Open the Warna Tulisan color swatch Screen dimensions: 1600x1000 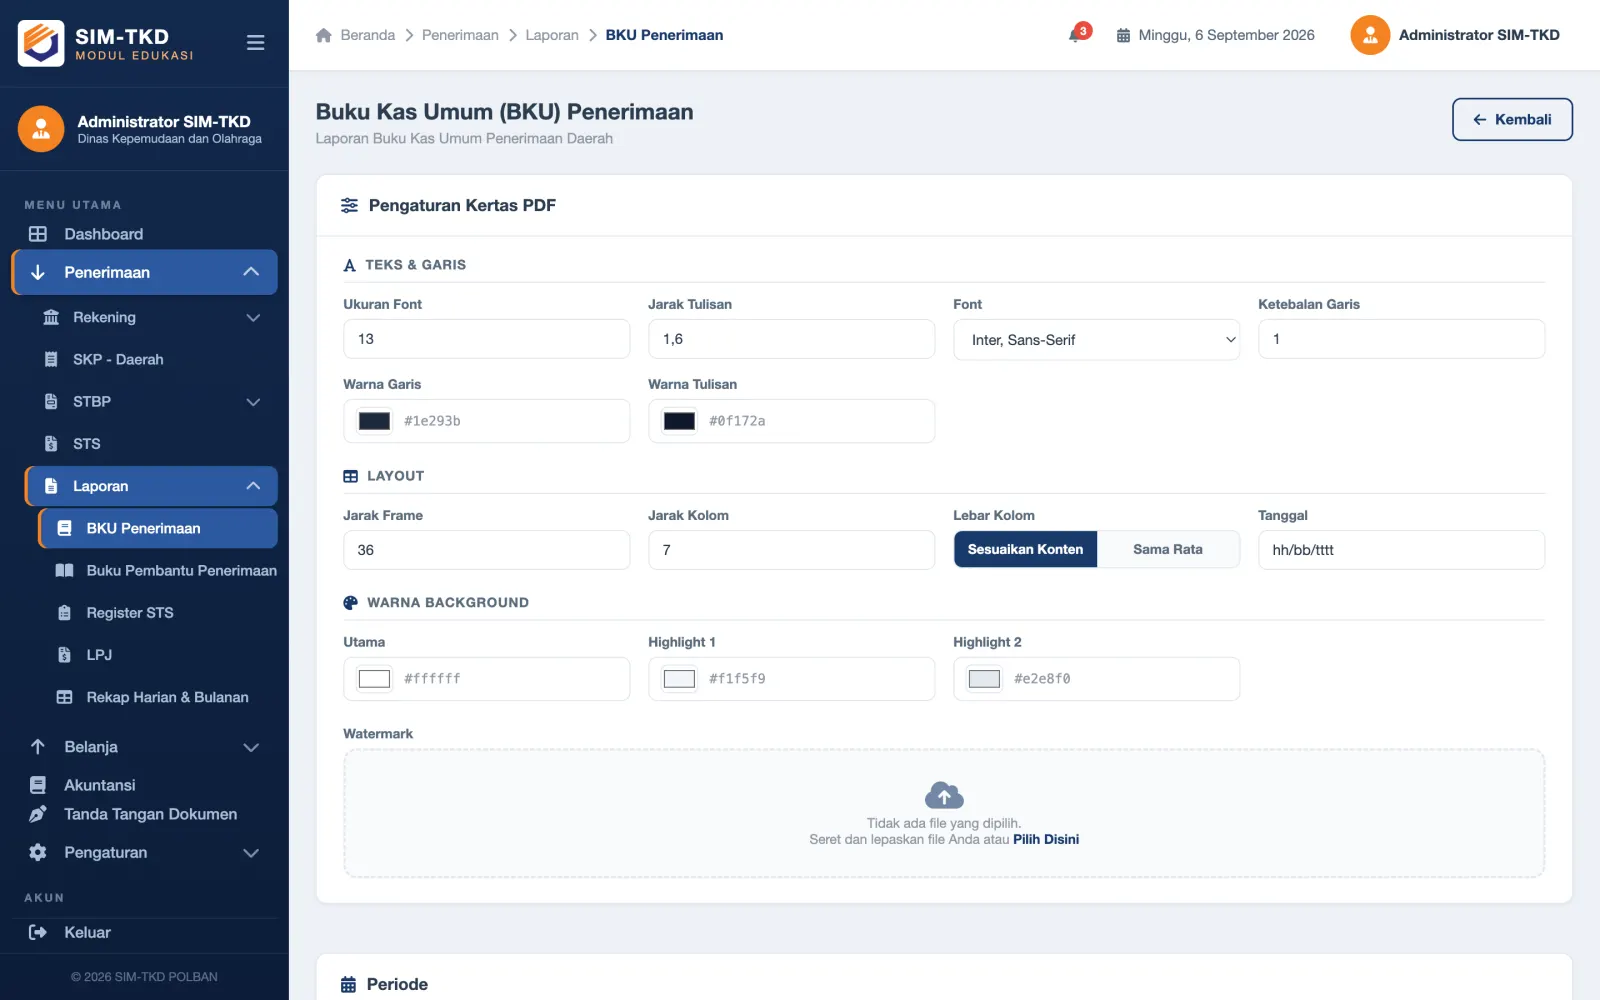pos(680,421)
